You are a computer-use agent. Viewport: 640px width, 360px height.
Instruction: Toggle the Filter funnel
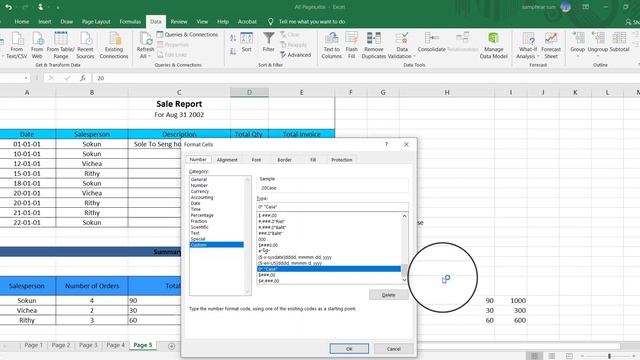[x=269, y=42]
